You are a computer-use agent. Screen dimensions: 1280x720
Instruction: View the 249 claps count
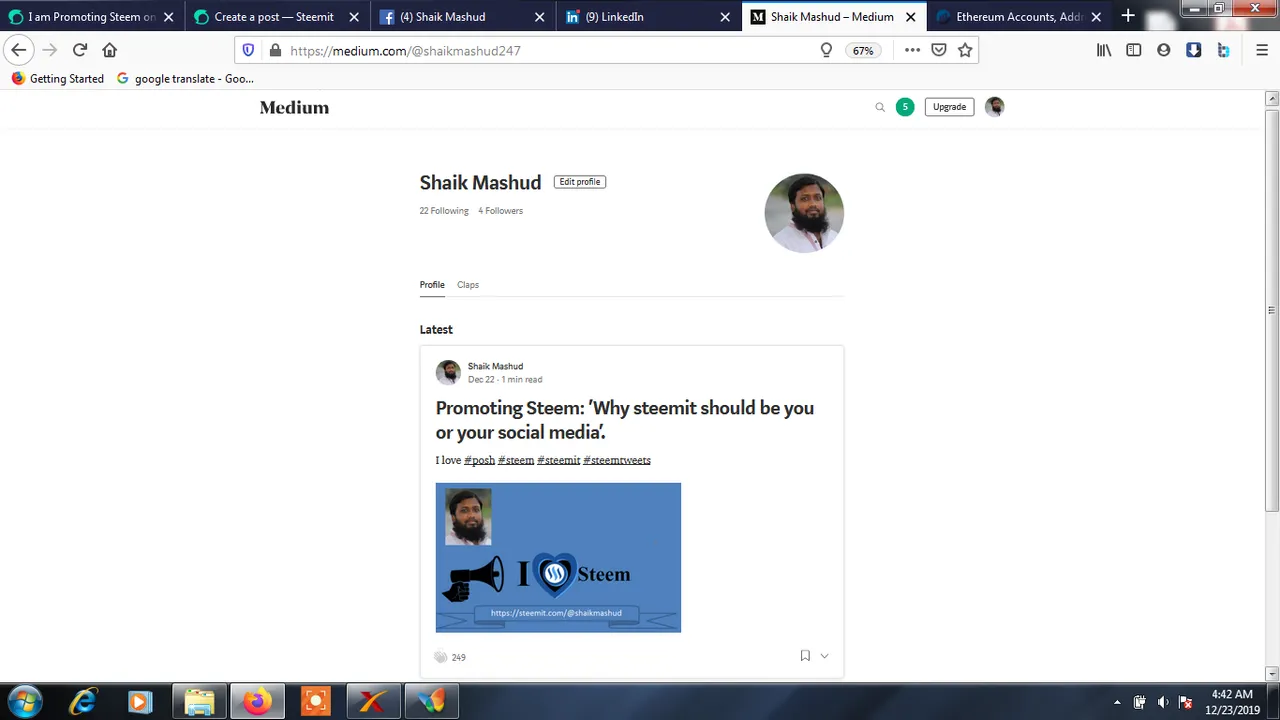click(x=459, y=657)
